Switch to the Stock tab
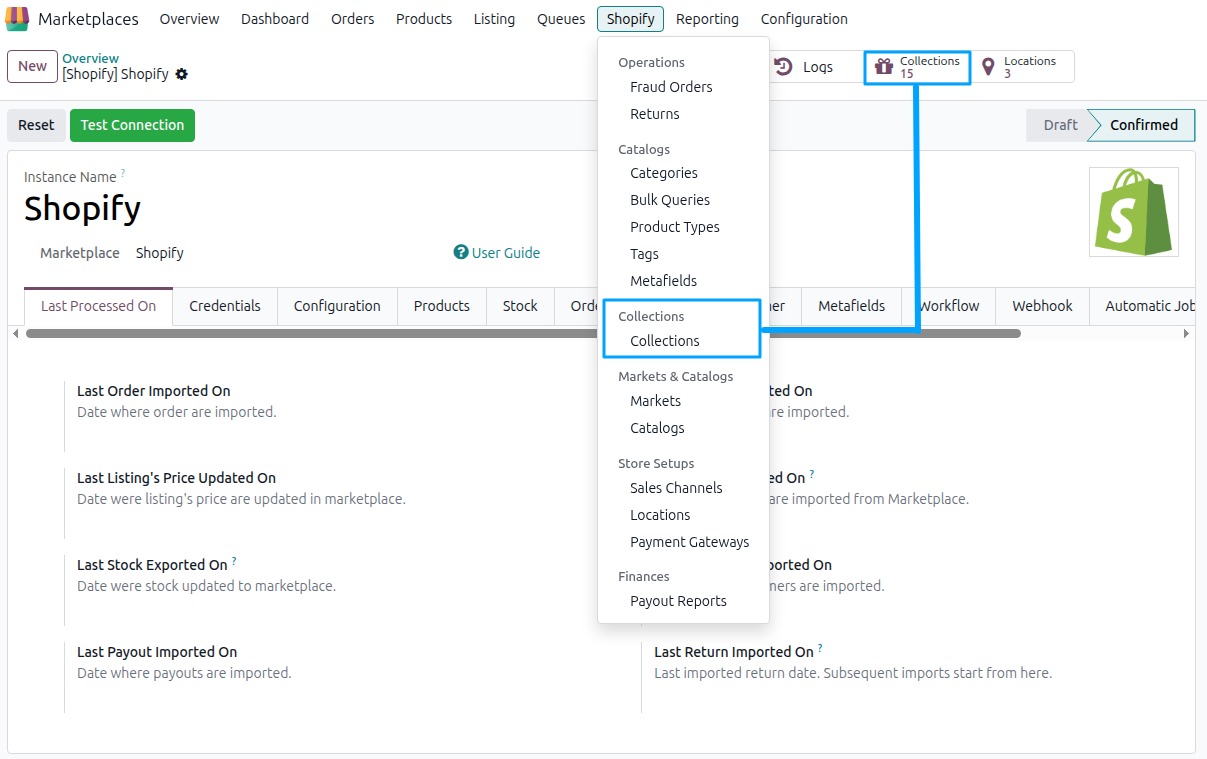Screen dimensions: 1207x759 [520, 306]
